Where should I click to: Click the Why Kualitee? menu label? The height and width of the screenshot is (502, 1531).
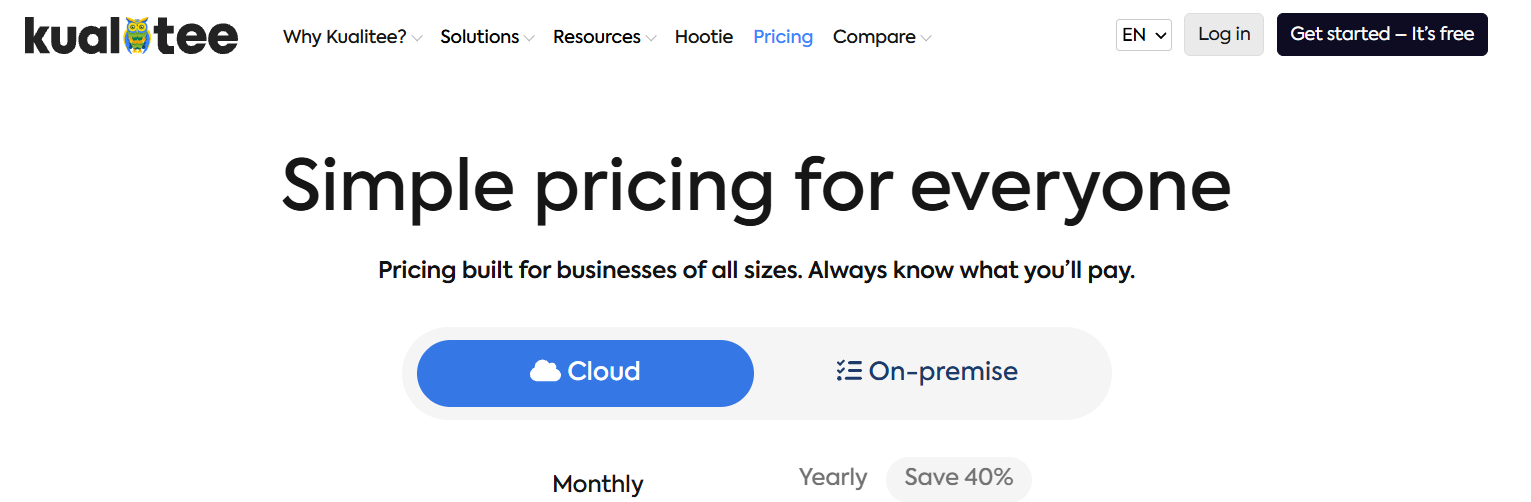click(x=344, y=37)
